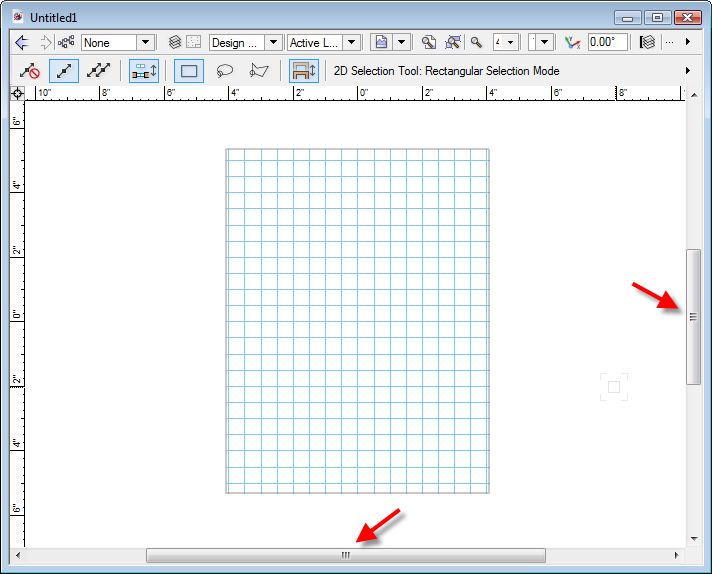Click the Fit to Page zoom icon
Image resolution: width=712 pixels, height=574 pixels.
[x=428, y=43]
